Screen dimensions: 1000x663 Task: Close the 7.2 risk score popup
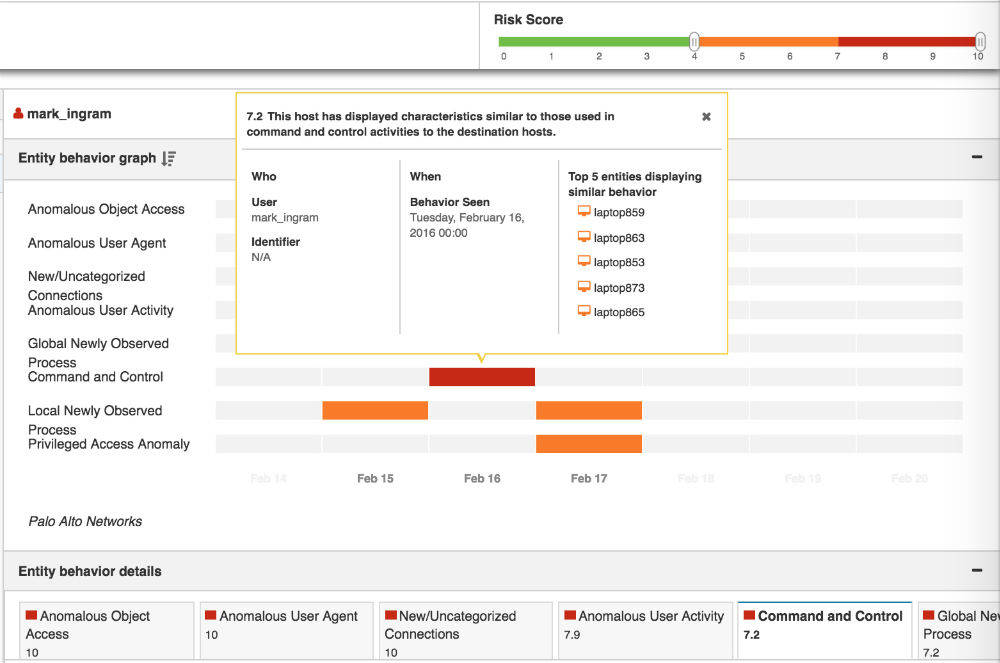[x=706, y=116]
